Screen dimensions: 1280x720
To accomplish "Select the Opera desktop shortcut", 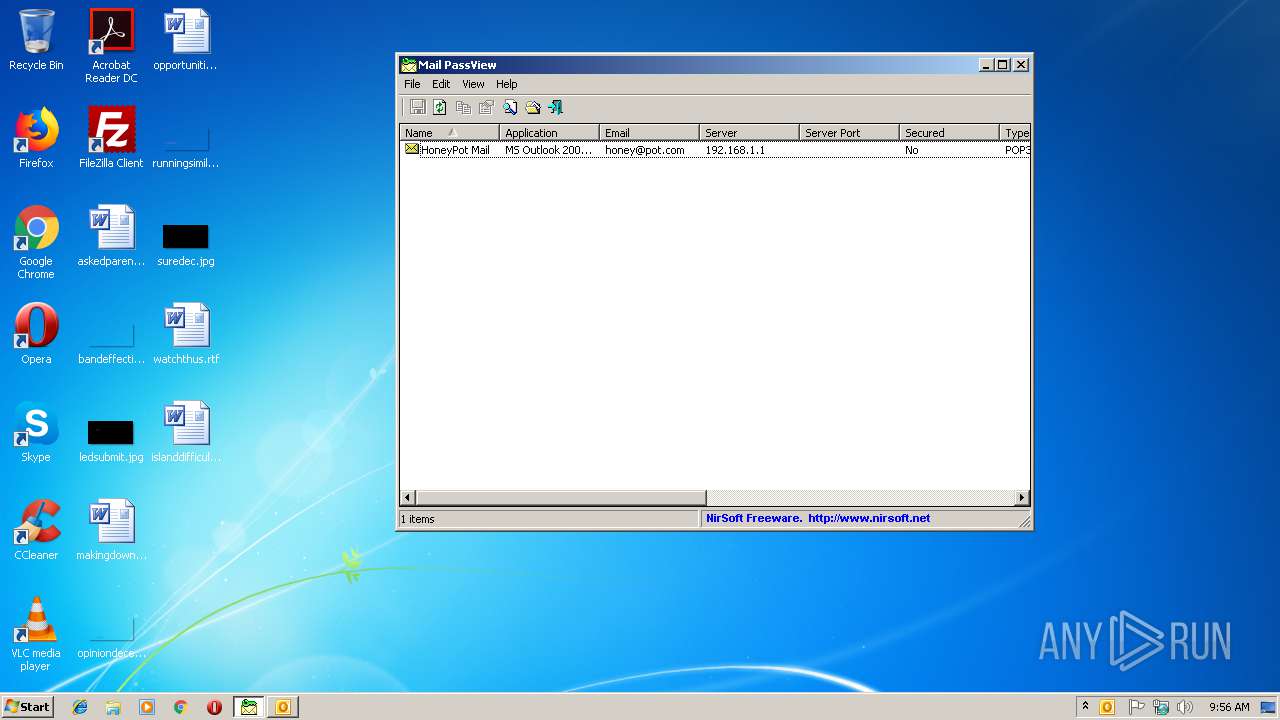I will 36,334.
